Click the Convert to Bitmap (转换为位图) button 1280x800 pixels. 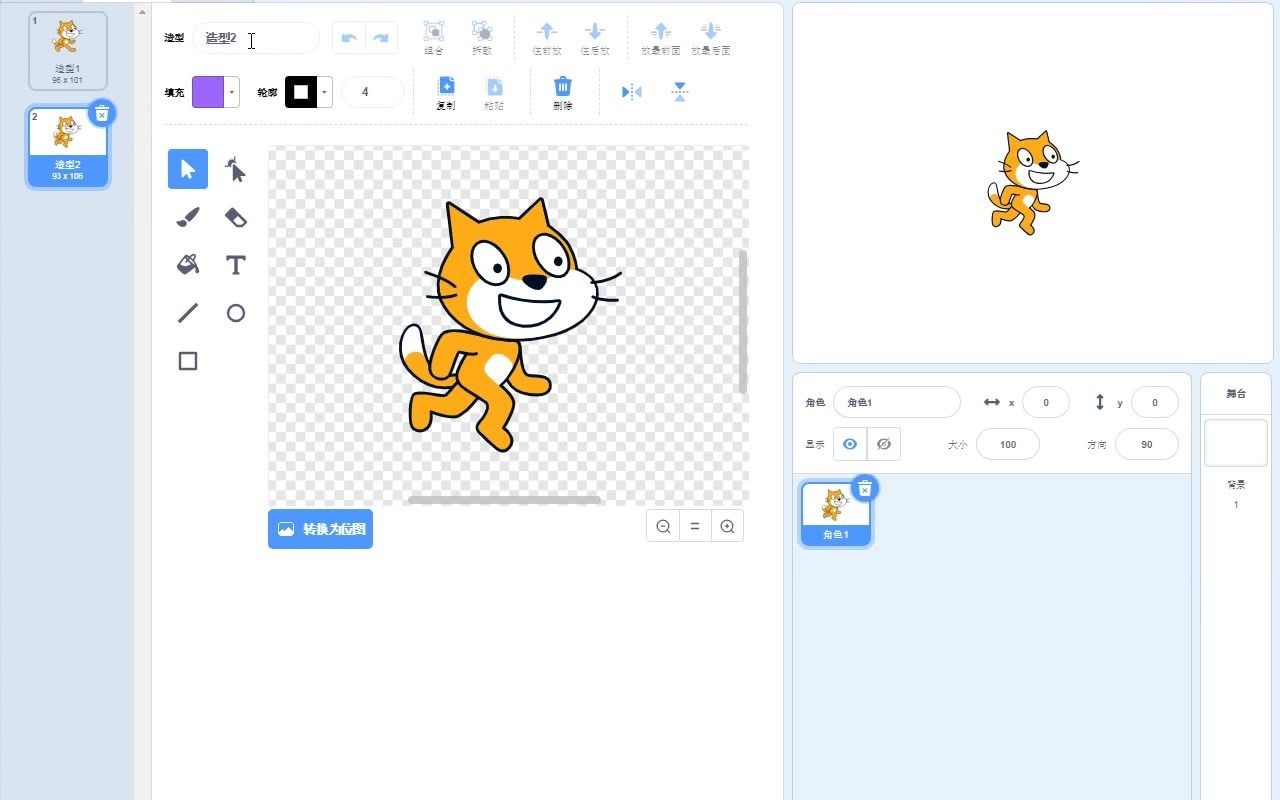pos(320,529)
